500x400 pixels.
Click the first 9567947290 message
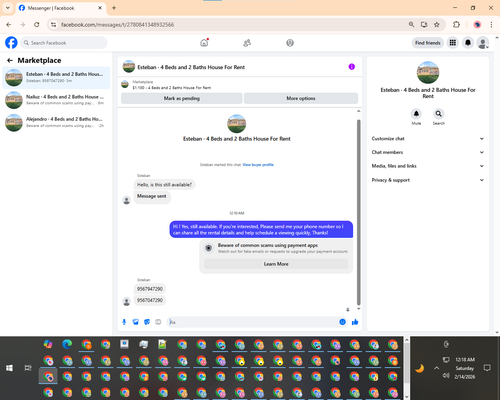150,289
